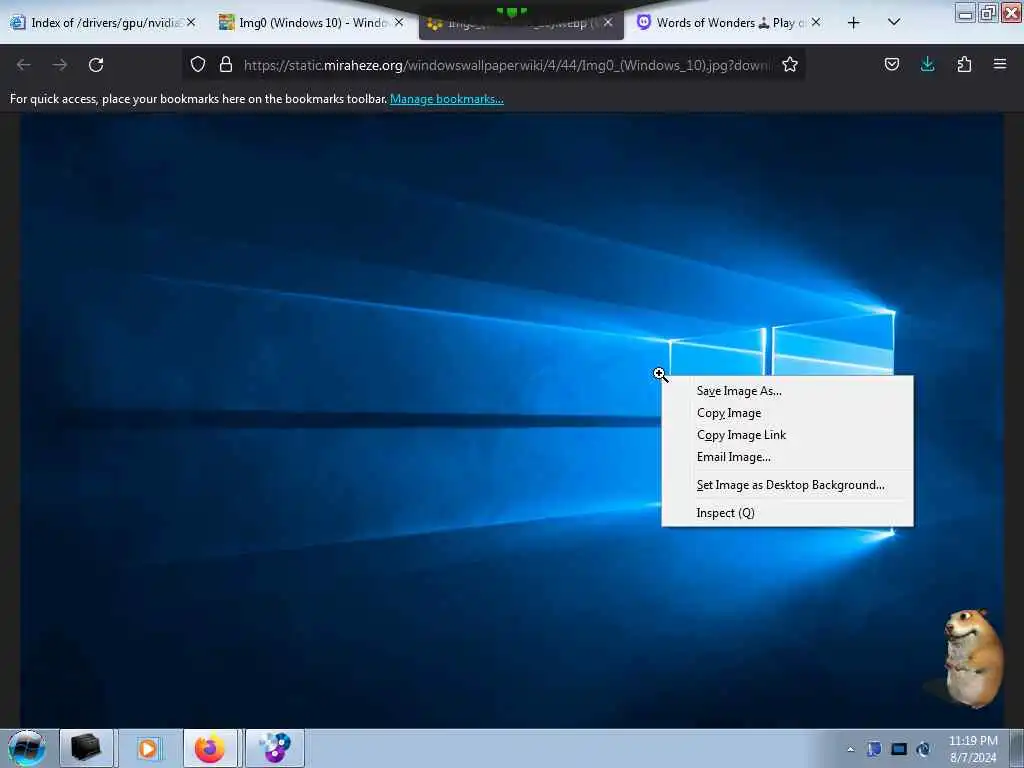Open the clock showing 11:19 PM

click(973, 749)
